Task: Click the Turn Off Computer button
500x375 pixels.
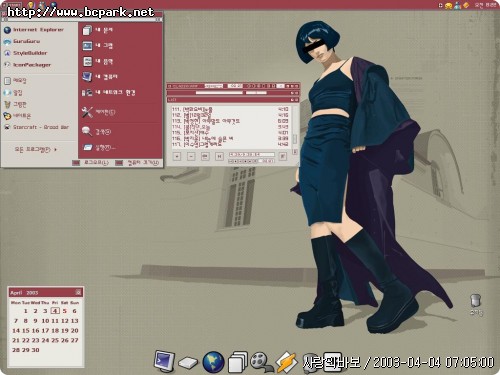Action: click(137, 163)
